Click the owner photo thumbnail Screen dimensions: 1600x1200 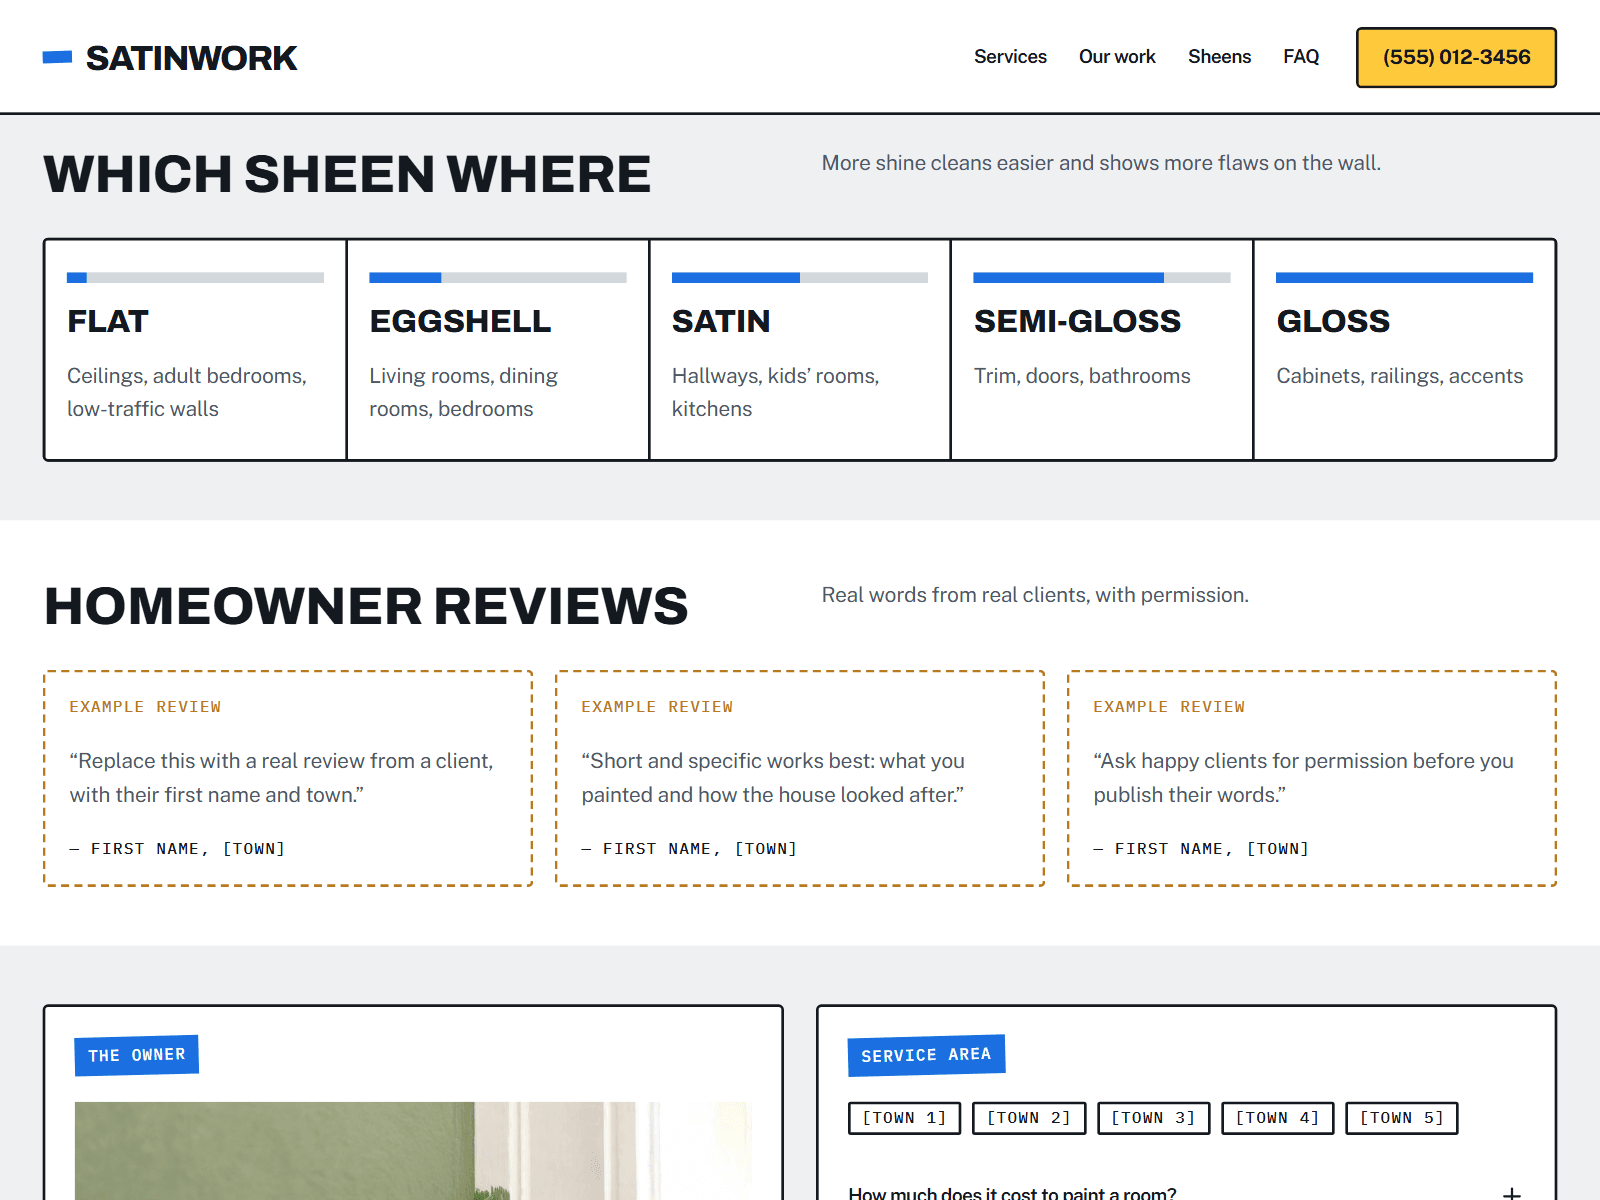(x=413, y=1151)
